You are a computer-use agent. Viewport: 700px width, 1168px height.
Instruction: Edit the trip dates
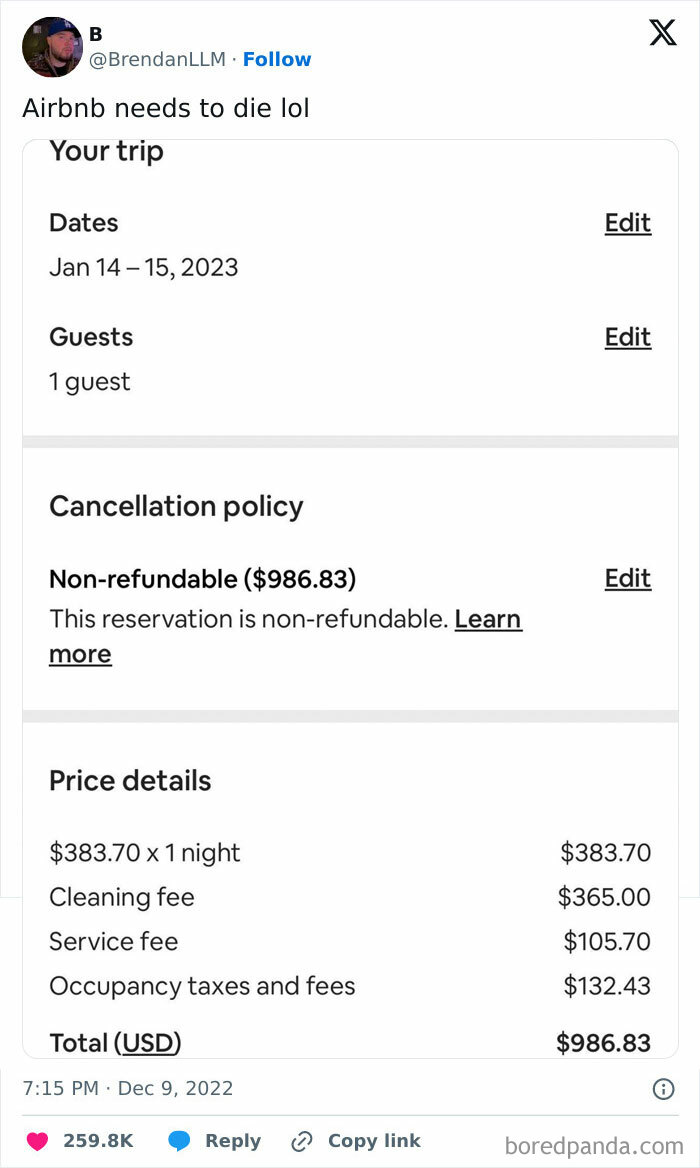(627, 223)
